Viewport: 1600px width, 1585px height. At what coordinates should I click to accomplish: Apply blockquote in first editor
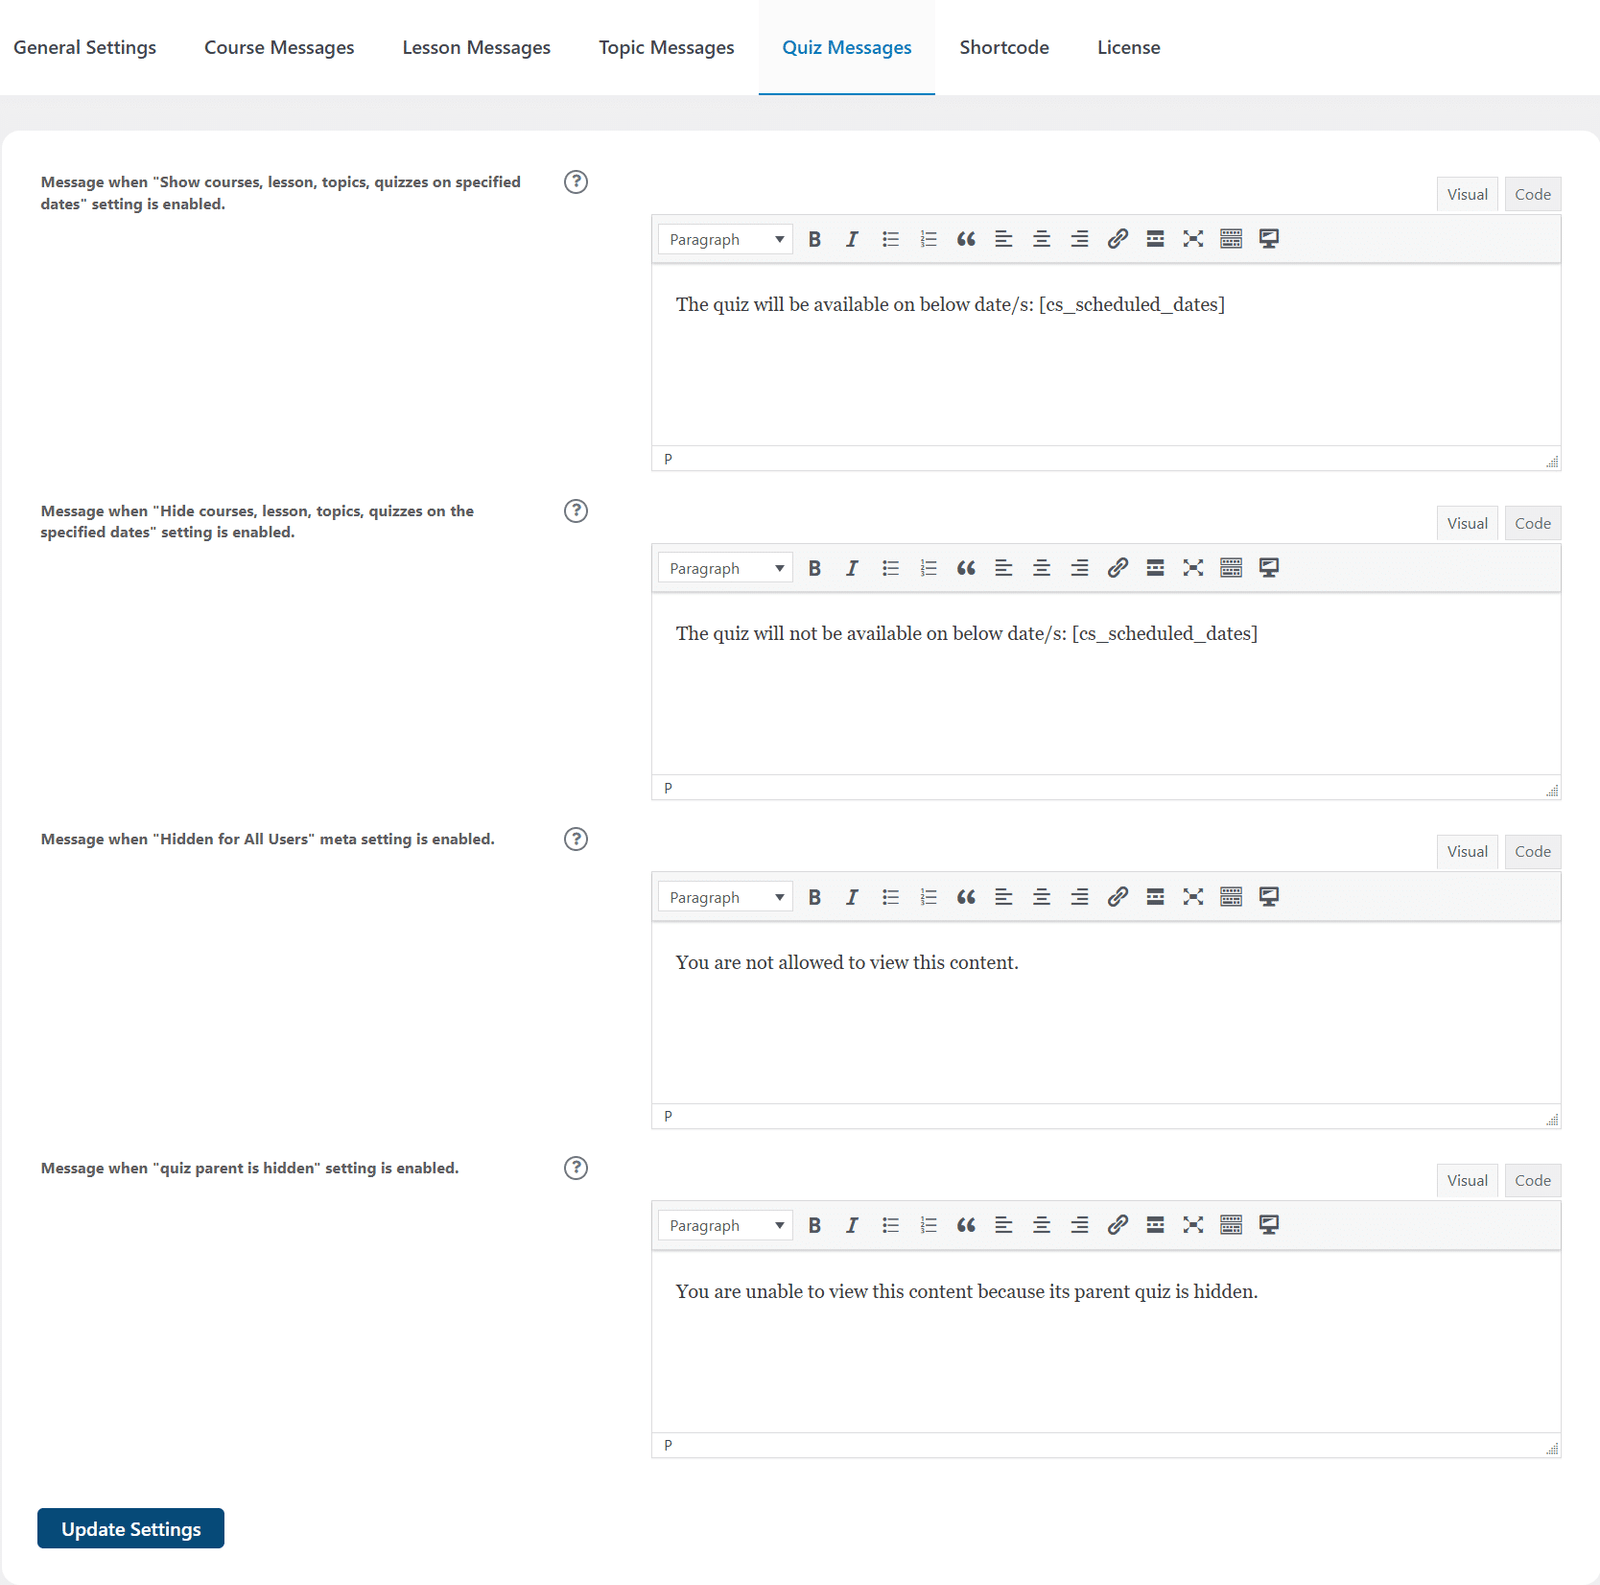click(966, 239)
